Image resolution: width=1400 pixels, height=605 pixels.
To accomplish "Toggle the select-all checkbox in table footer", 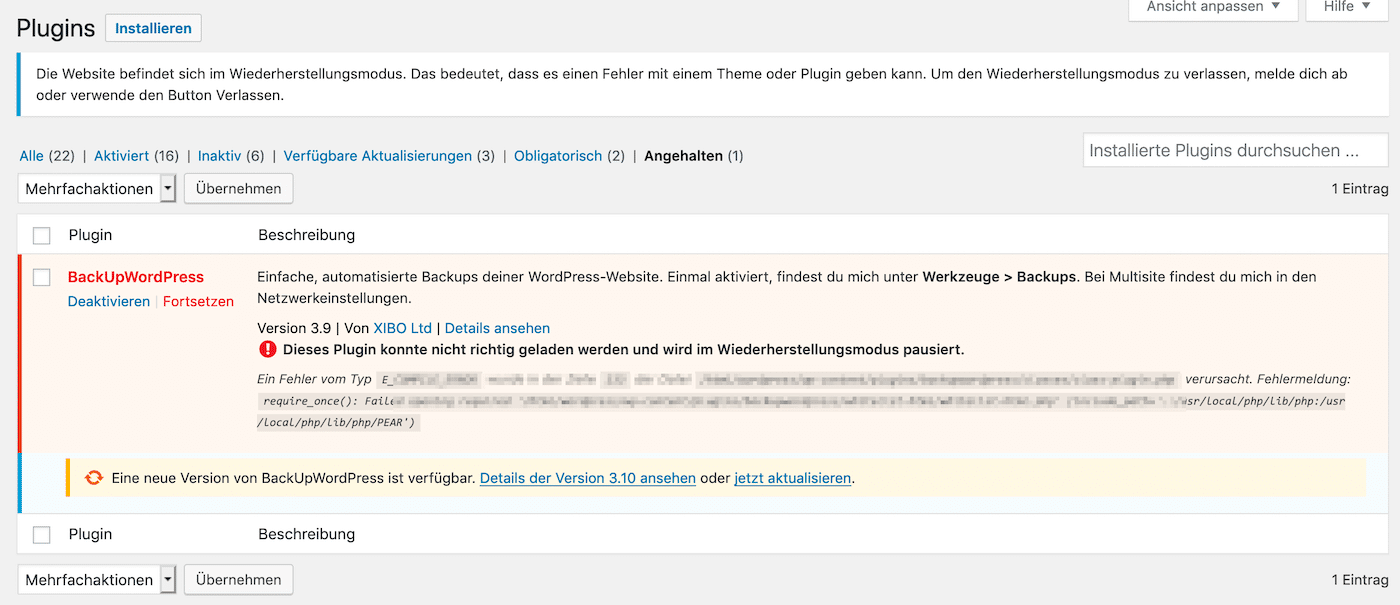I will [41, 535].
